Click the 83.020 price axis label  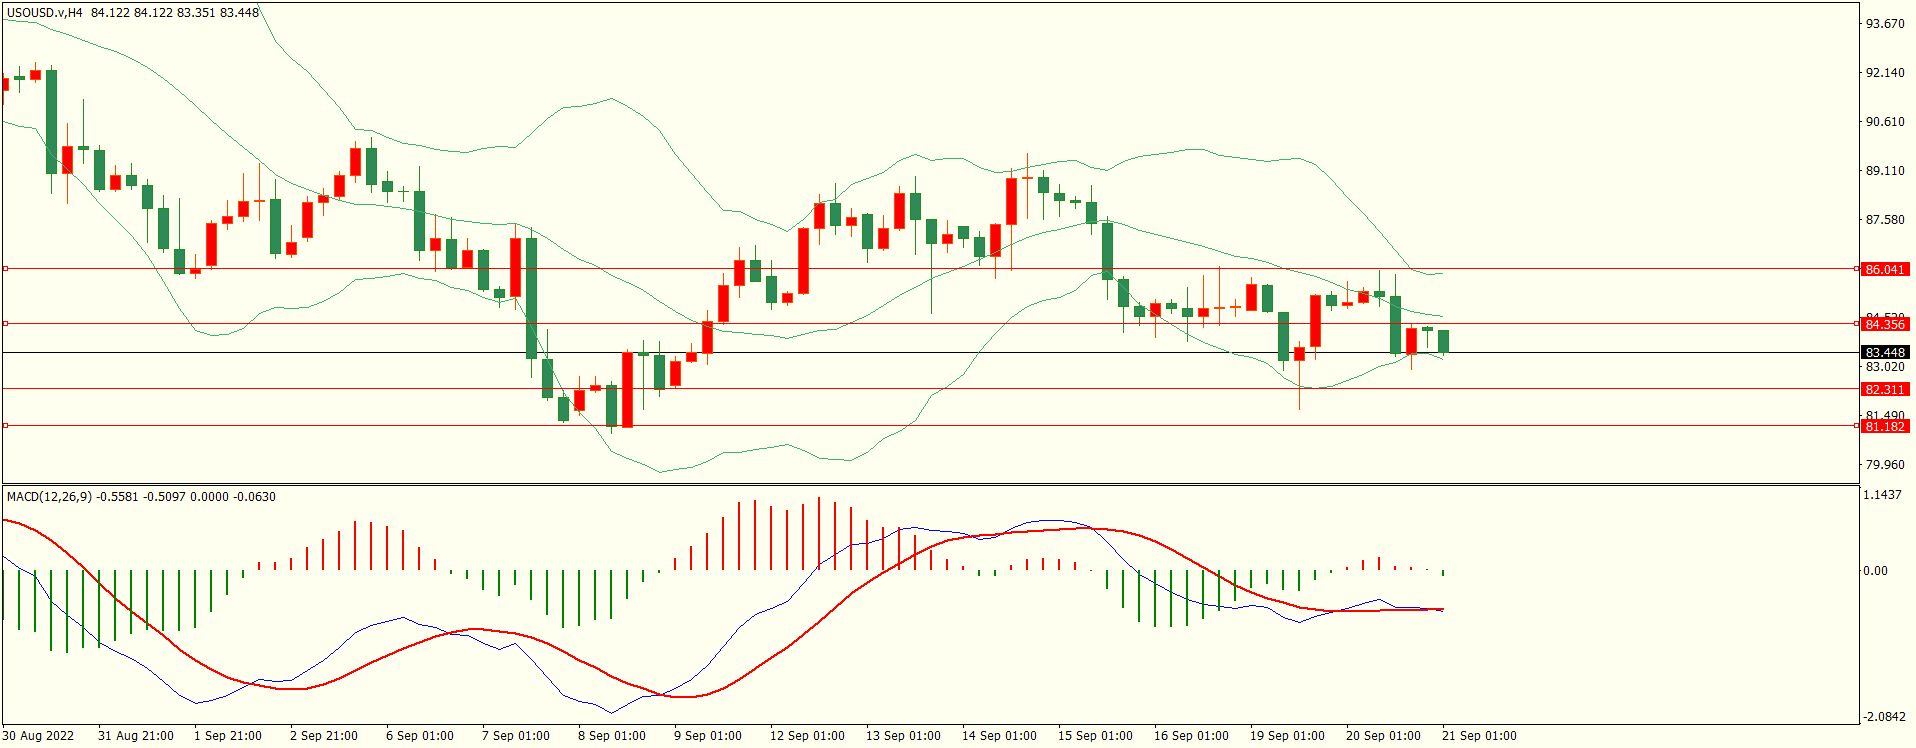coord(1885,367)
